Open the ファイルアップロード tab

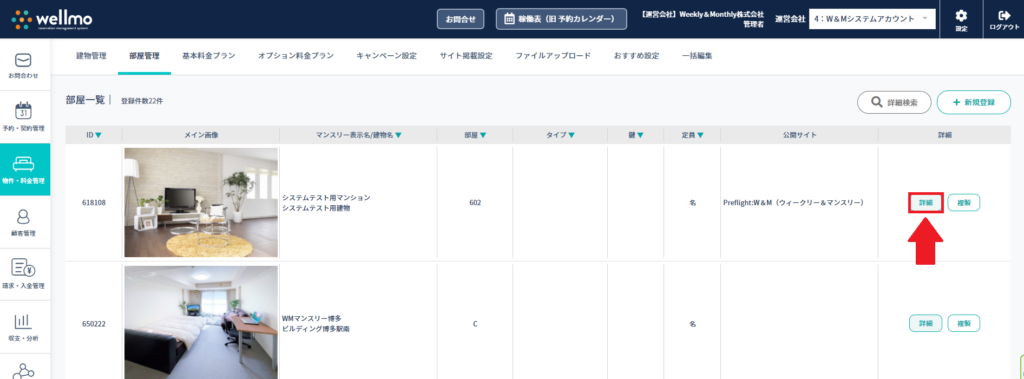coord(553,56)
